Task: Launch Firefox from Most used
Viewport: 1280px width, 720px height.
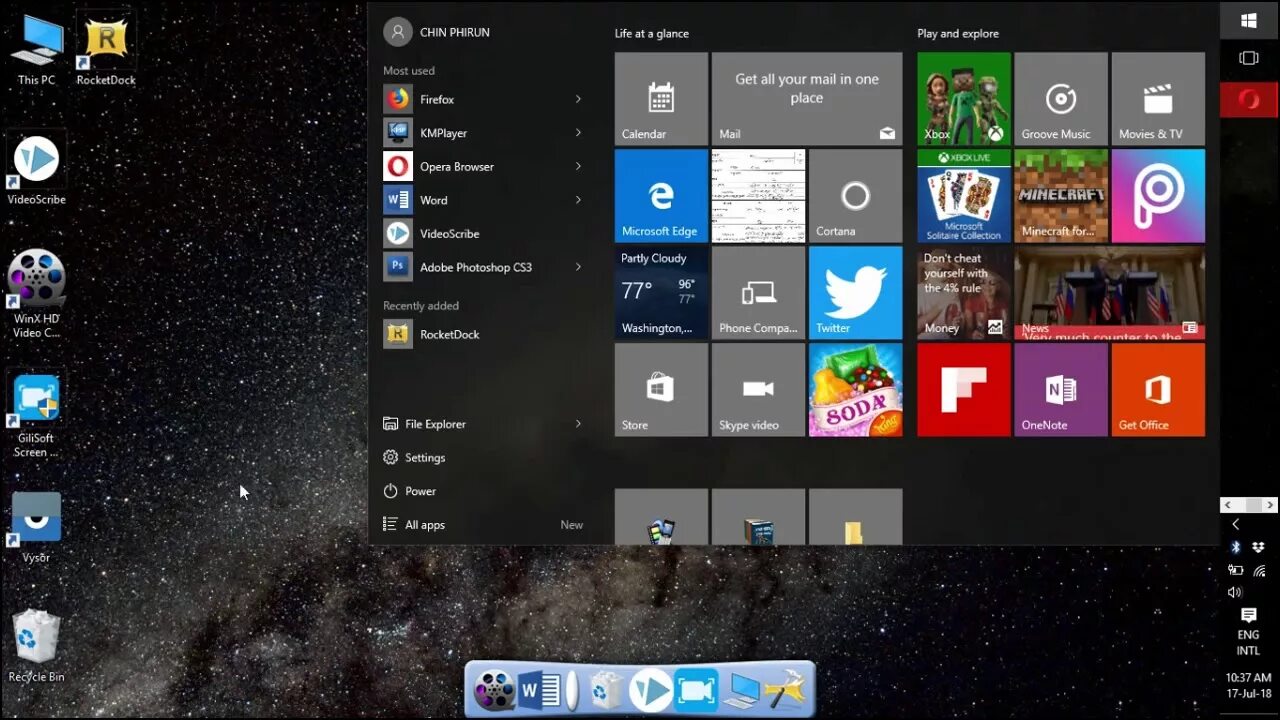Action: (483, 99)
